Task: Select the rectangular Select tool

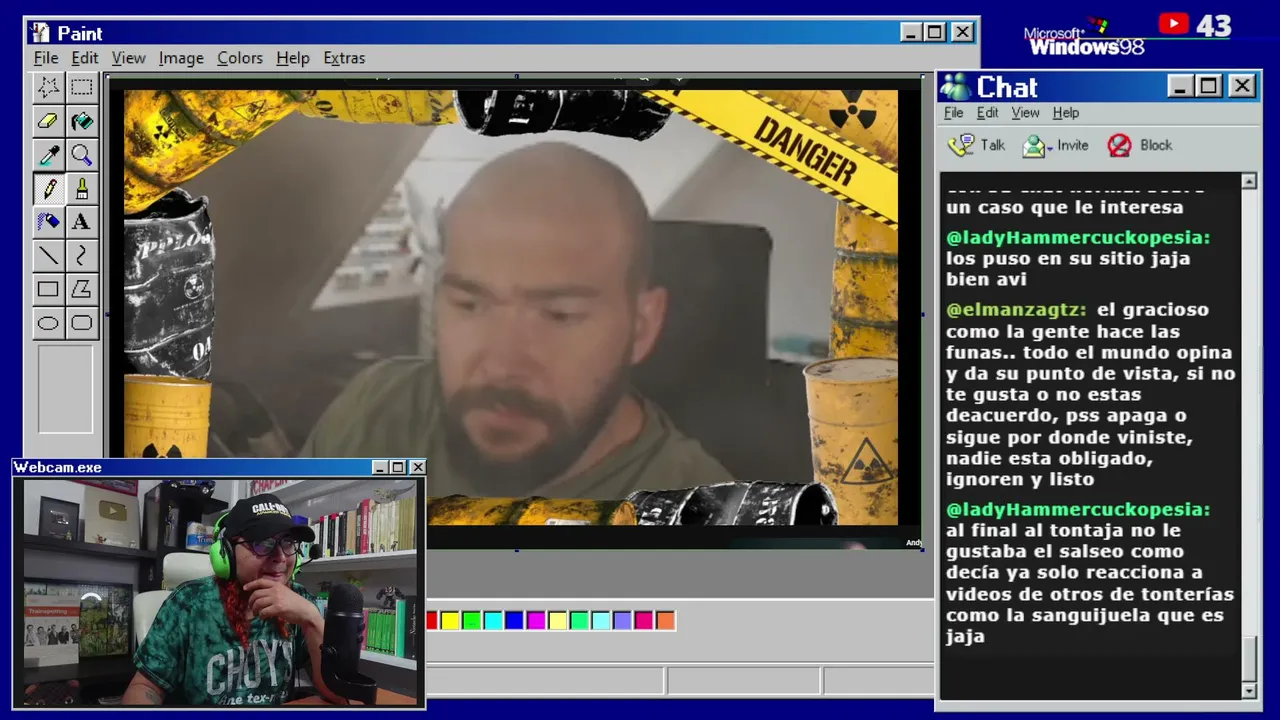Action: 82,87
